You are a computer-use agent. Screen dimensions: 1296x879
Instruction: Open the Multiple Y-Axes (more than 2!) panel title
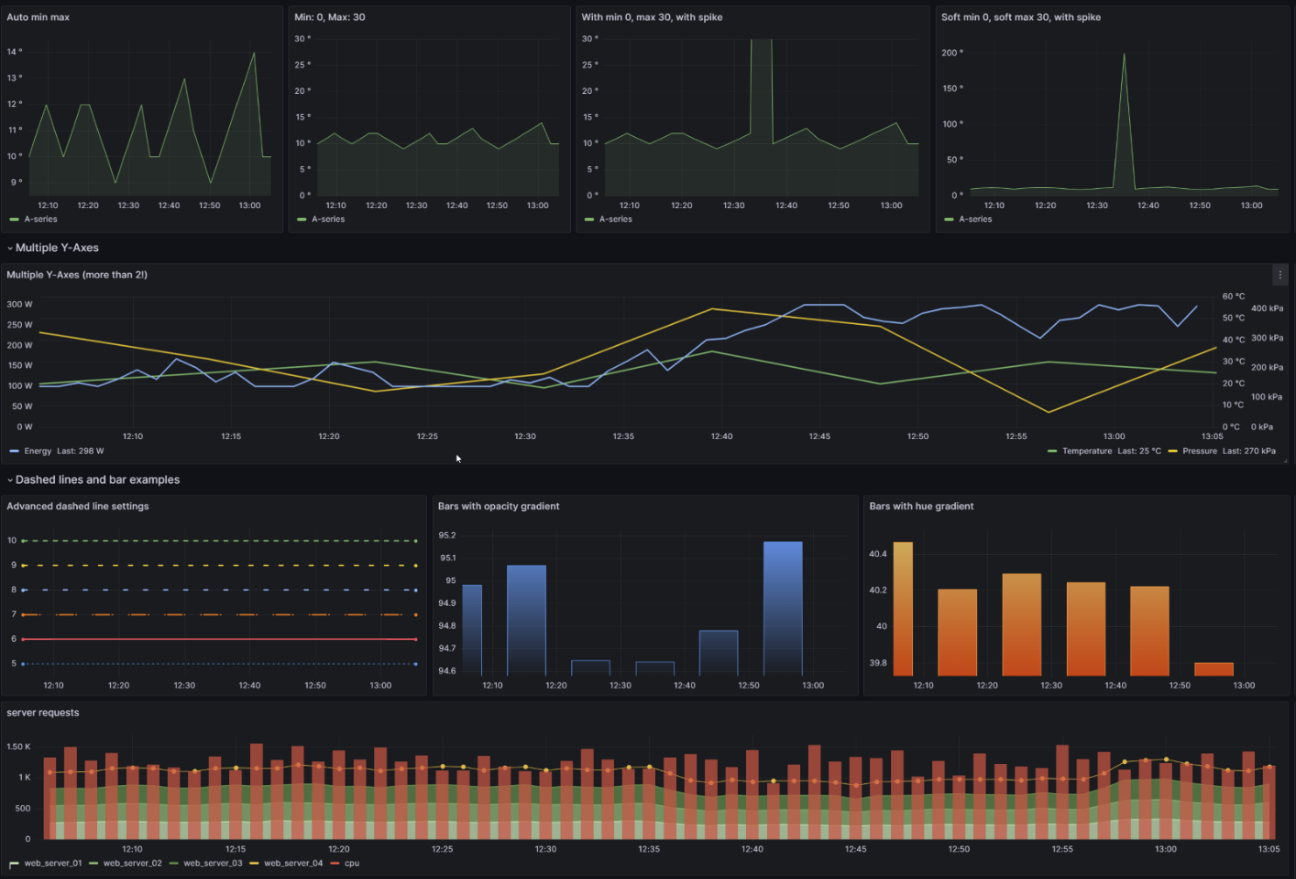click(x=77, y=274)
